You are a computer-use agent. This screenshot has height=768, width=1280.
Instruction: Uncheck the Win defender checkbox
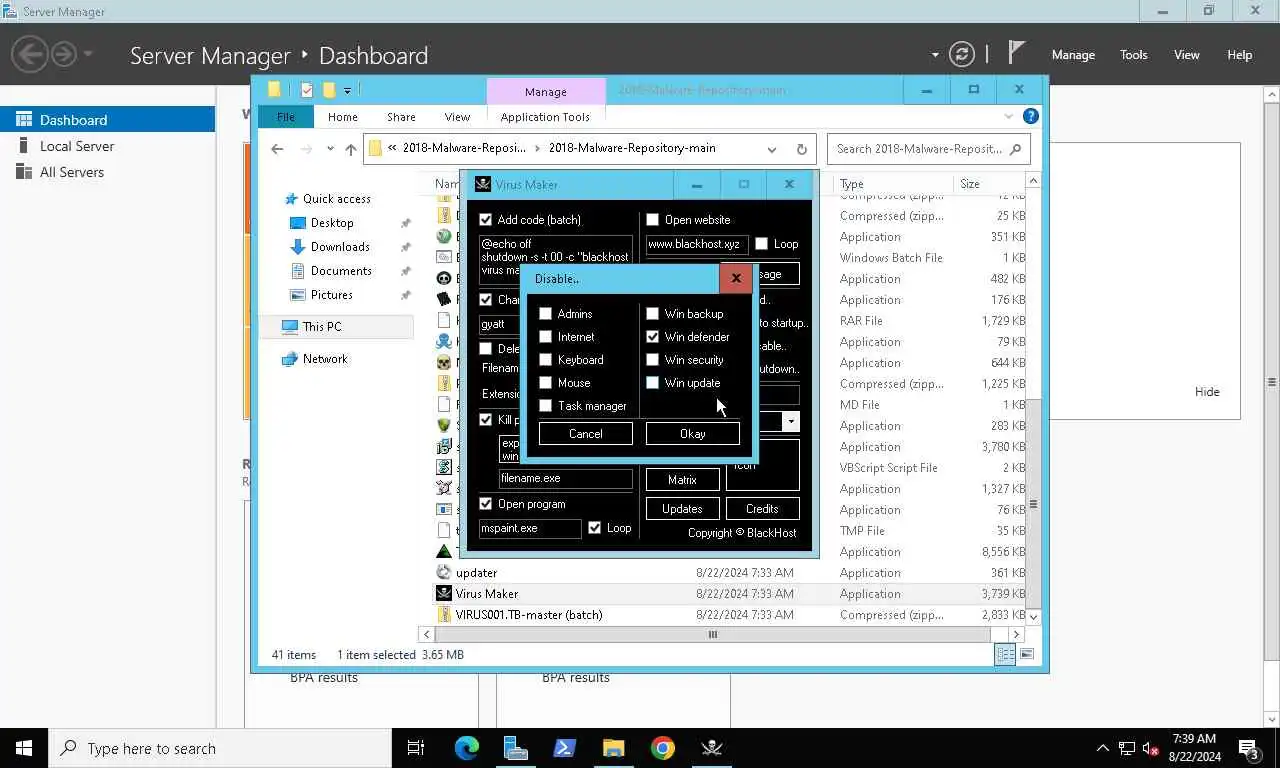click(x=652, y=337)
